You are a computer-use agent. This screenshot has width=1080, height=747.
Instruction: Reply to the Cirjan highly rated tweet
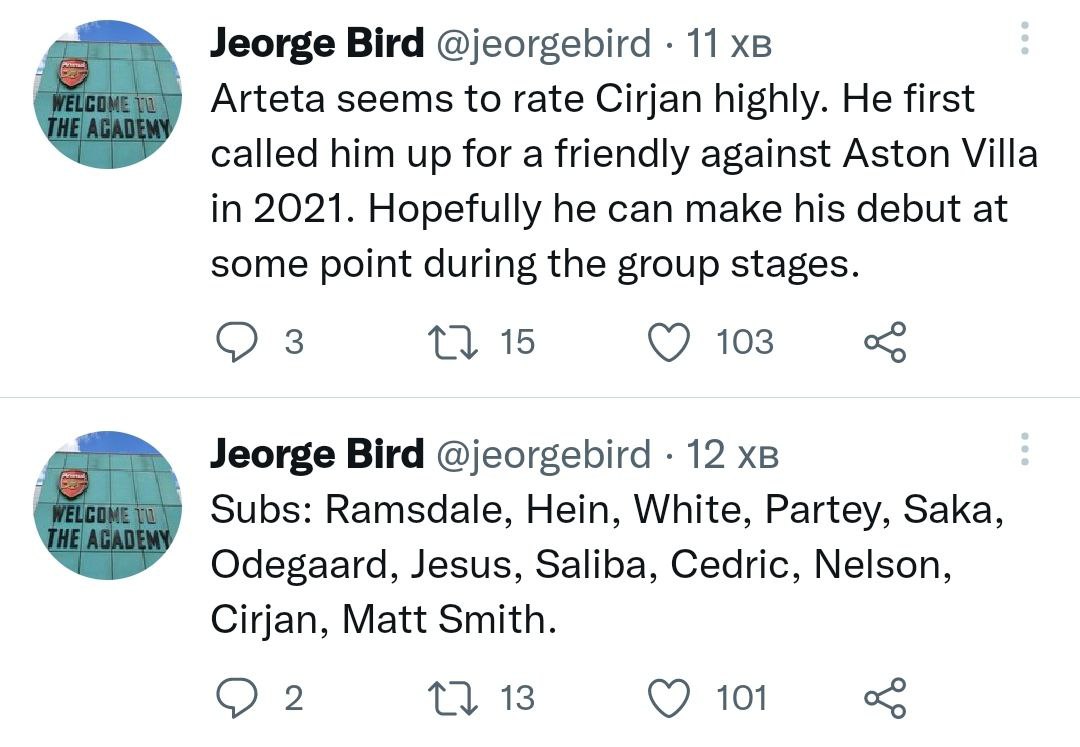[237, 343]
